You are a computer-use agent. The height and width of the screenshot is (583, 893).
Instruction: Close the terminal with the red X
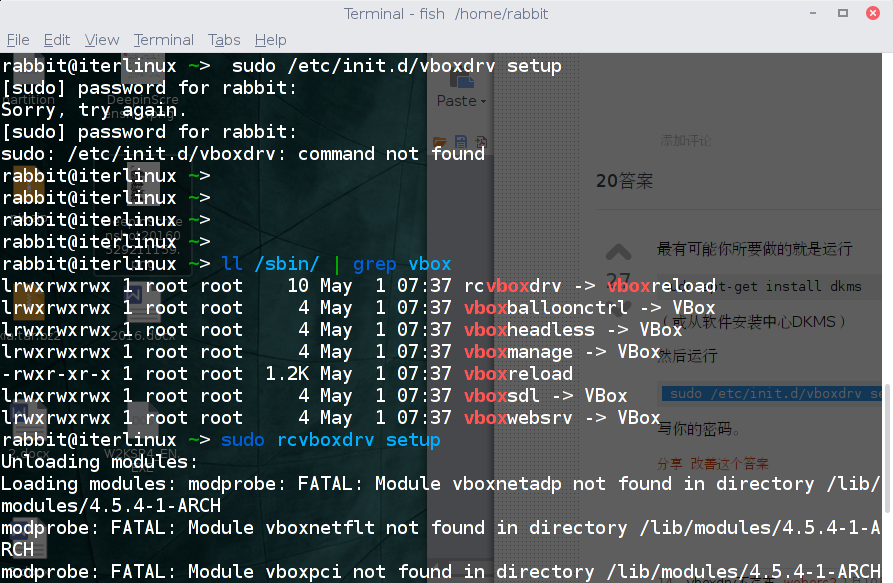click(x=872, y=13)
